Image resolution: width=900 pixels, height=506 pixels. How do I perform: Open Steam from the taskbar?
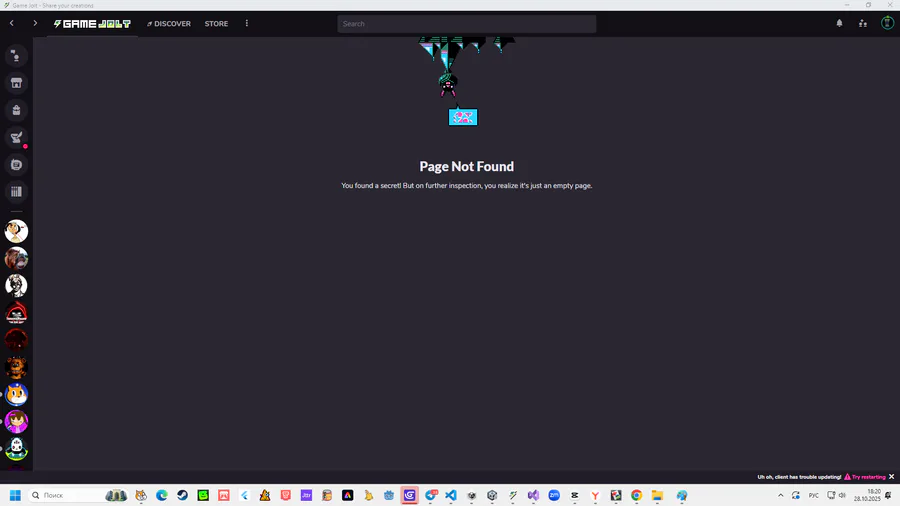point(183,495)
